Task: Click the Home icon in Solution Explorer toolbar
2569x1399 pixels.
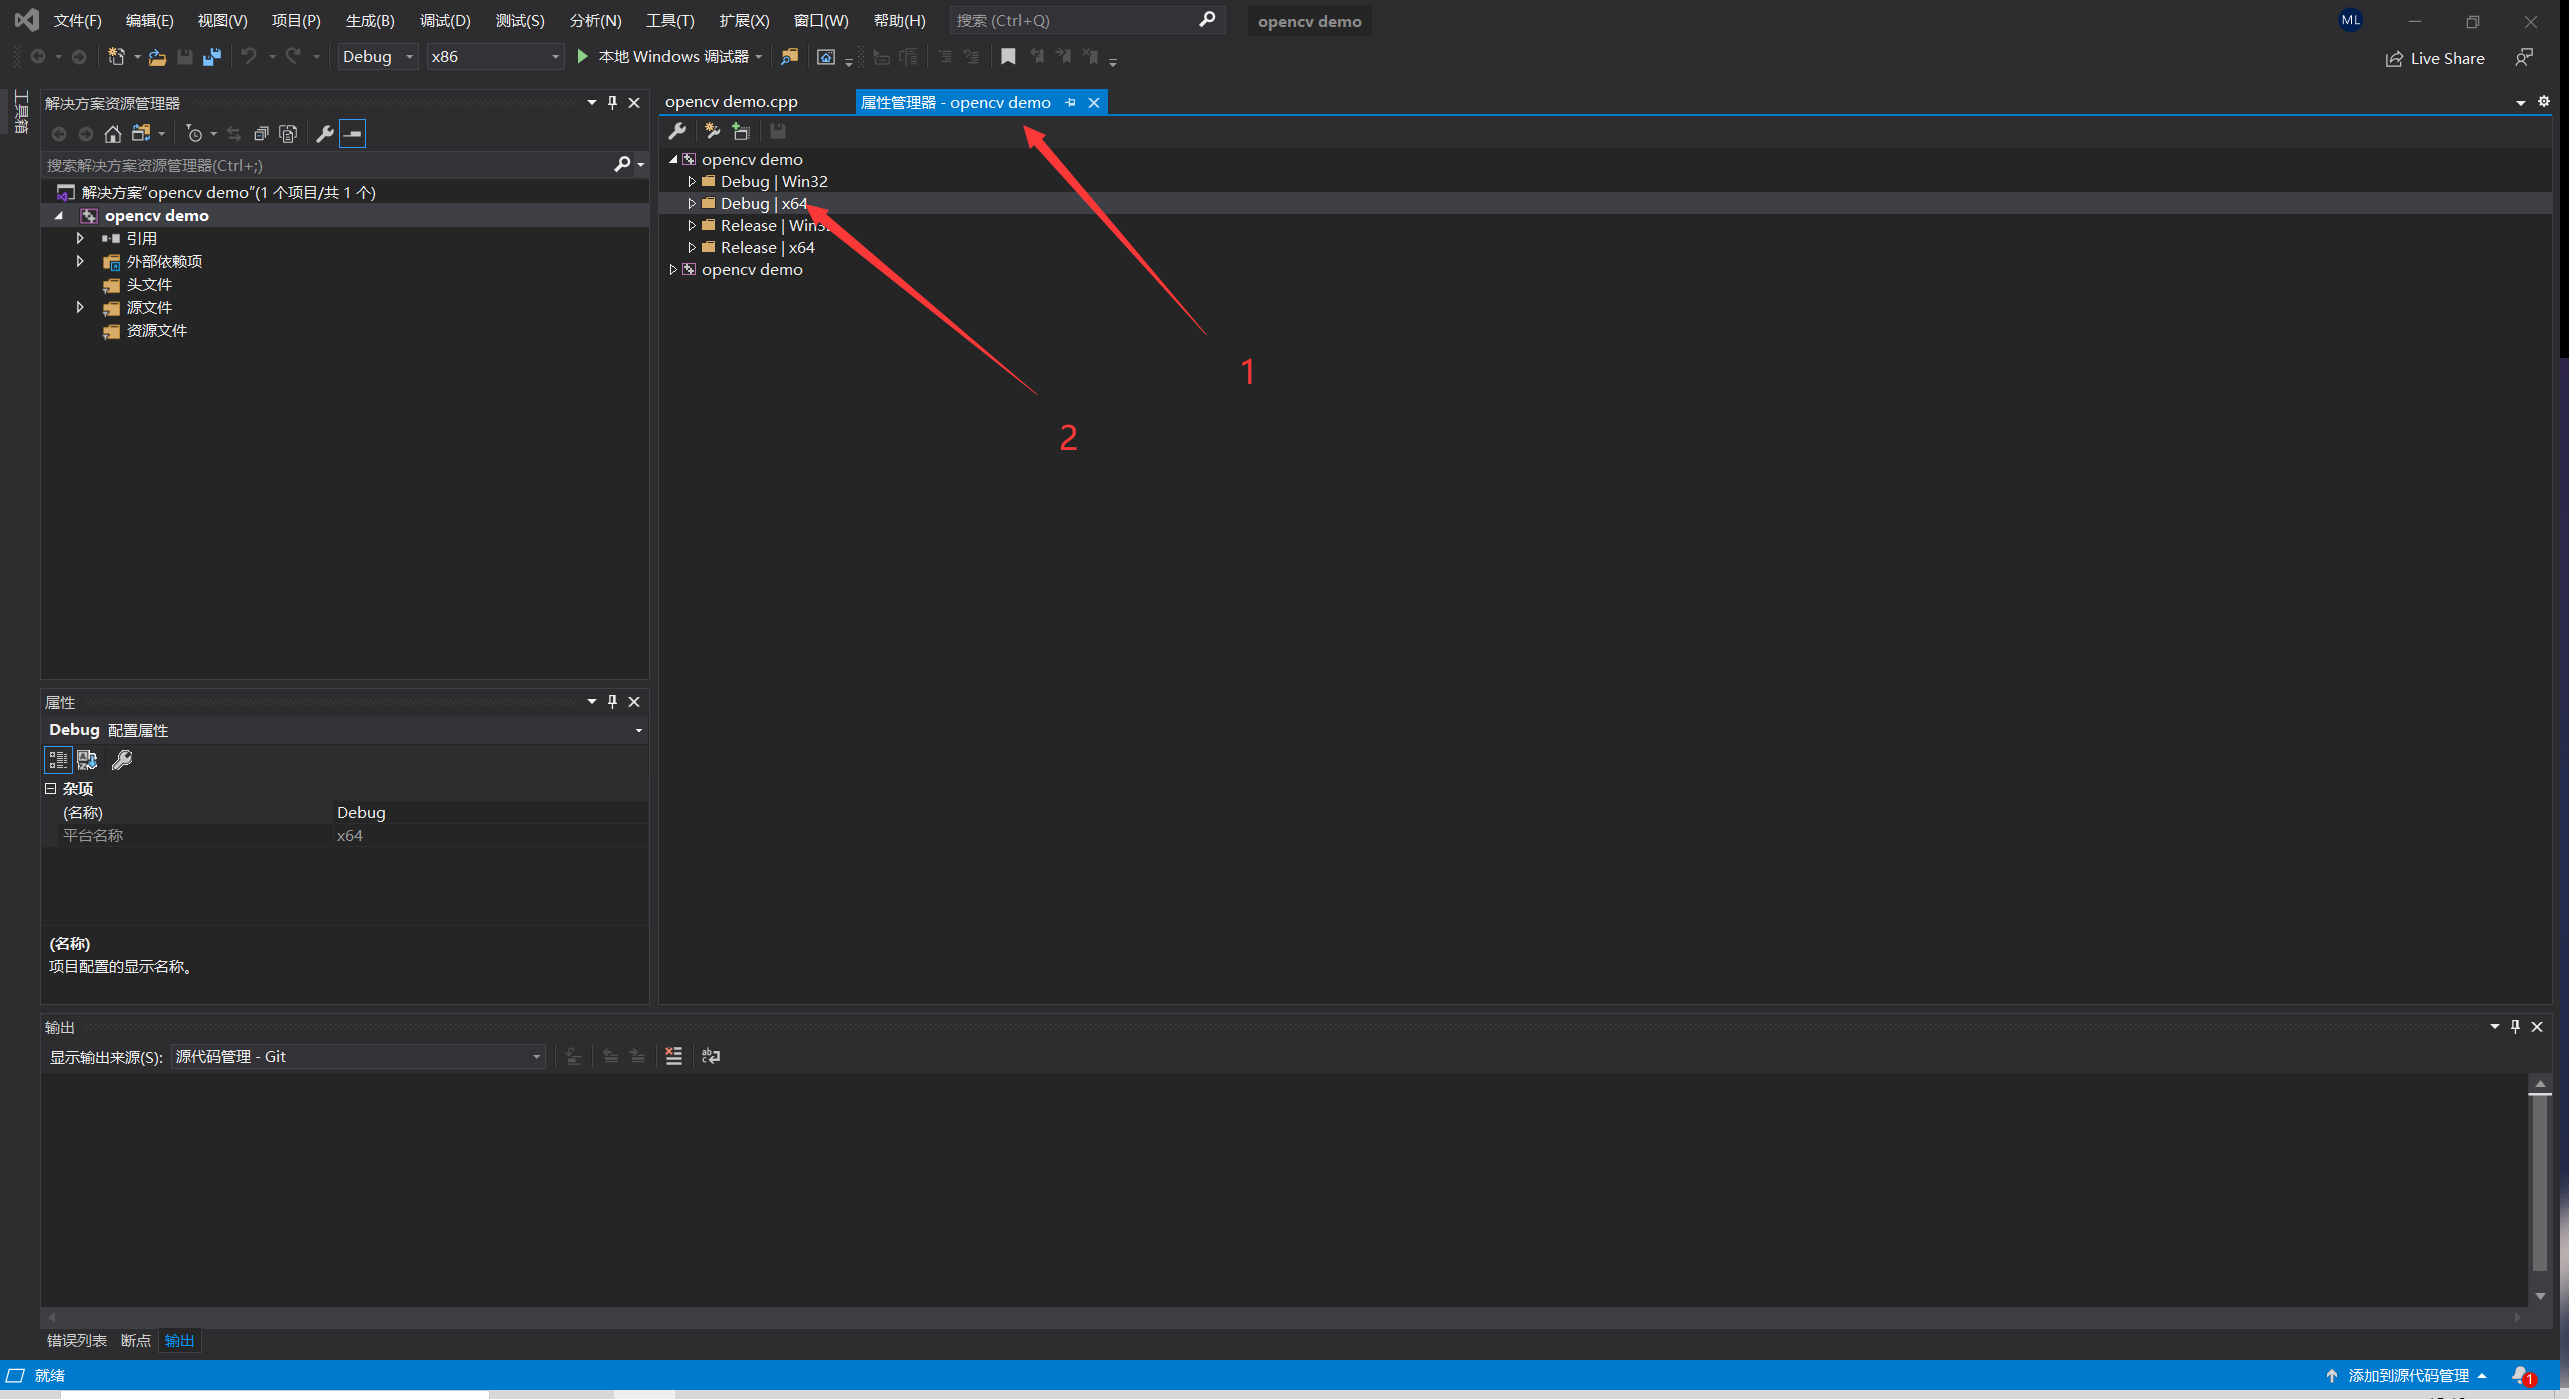Action: click(113, 133)
